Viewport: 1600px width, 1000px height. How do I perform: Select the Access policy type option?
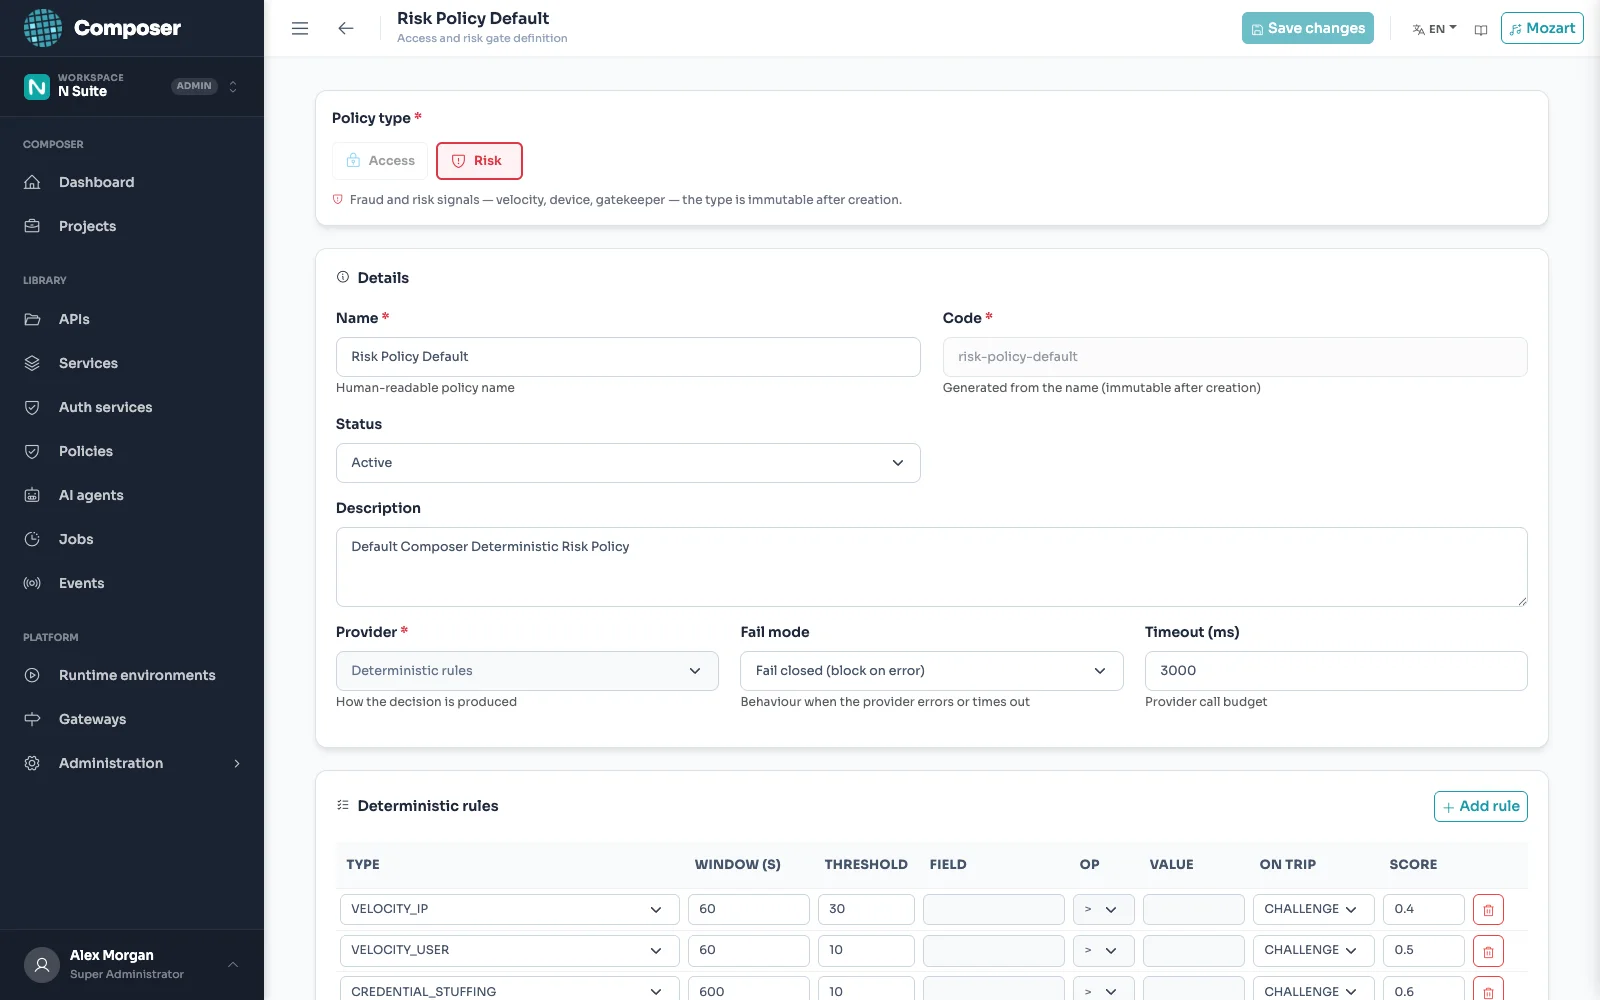[x=380, y=161]
